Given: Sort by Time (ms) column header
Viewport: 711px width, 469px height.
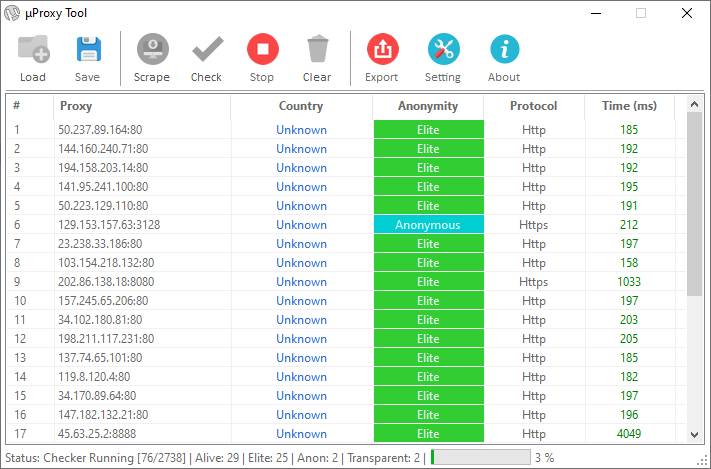Looking at the screenshot, I should [629, 106].
